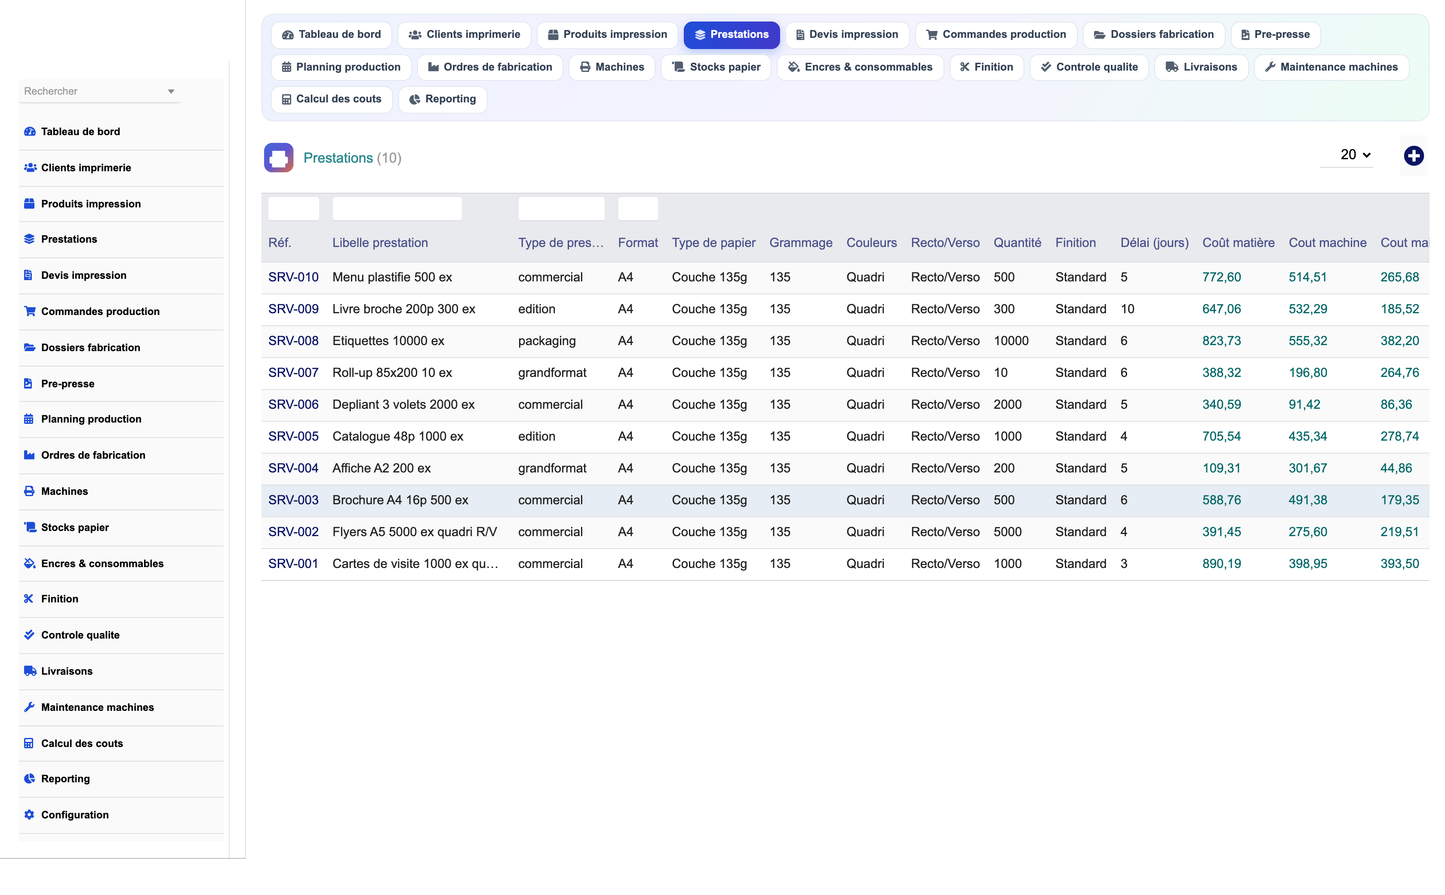Screen dimensions: 1445x895
Task: Open the Clients imprimerie top tab
Action: click(x=464, y=35)
